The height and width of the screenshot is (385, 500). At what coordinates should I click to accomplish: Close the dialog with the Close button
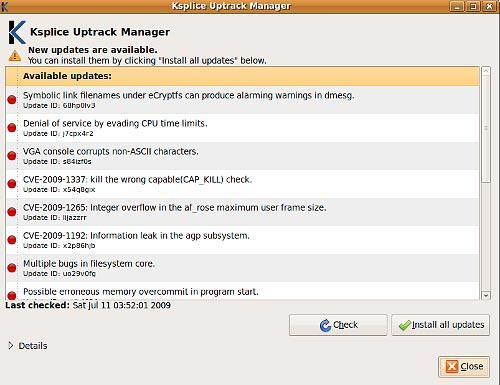tap(464, 367)
